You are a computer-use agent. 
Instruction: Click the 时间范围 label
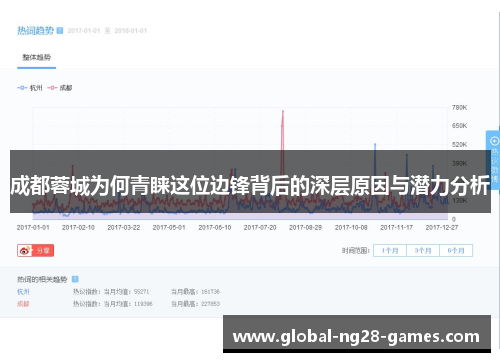pyautogui.click(x=356, y=251)
